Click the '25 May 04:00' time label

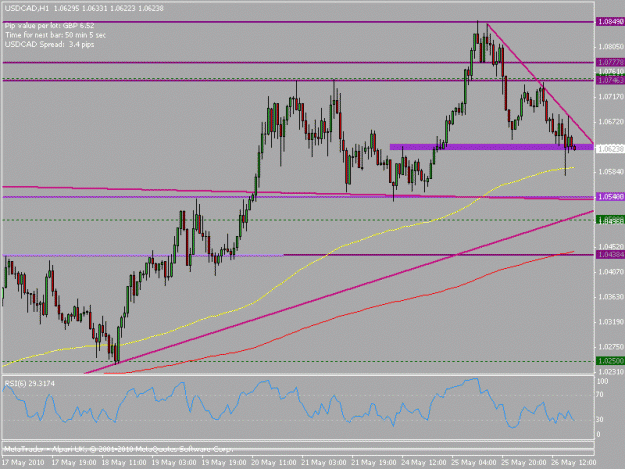click(x=474, y=463)
